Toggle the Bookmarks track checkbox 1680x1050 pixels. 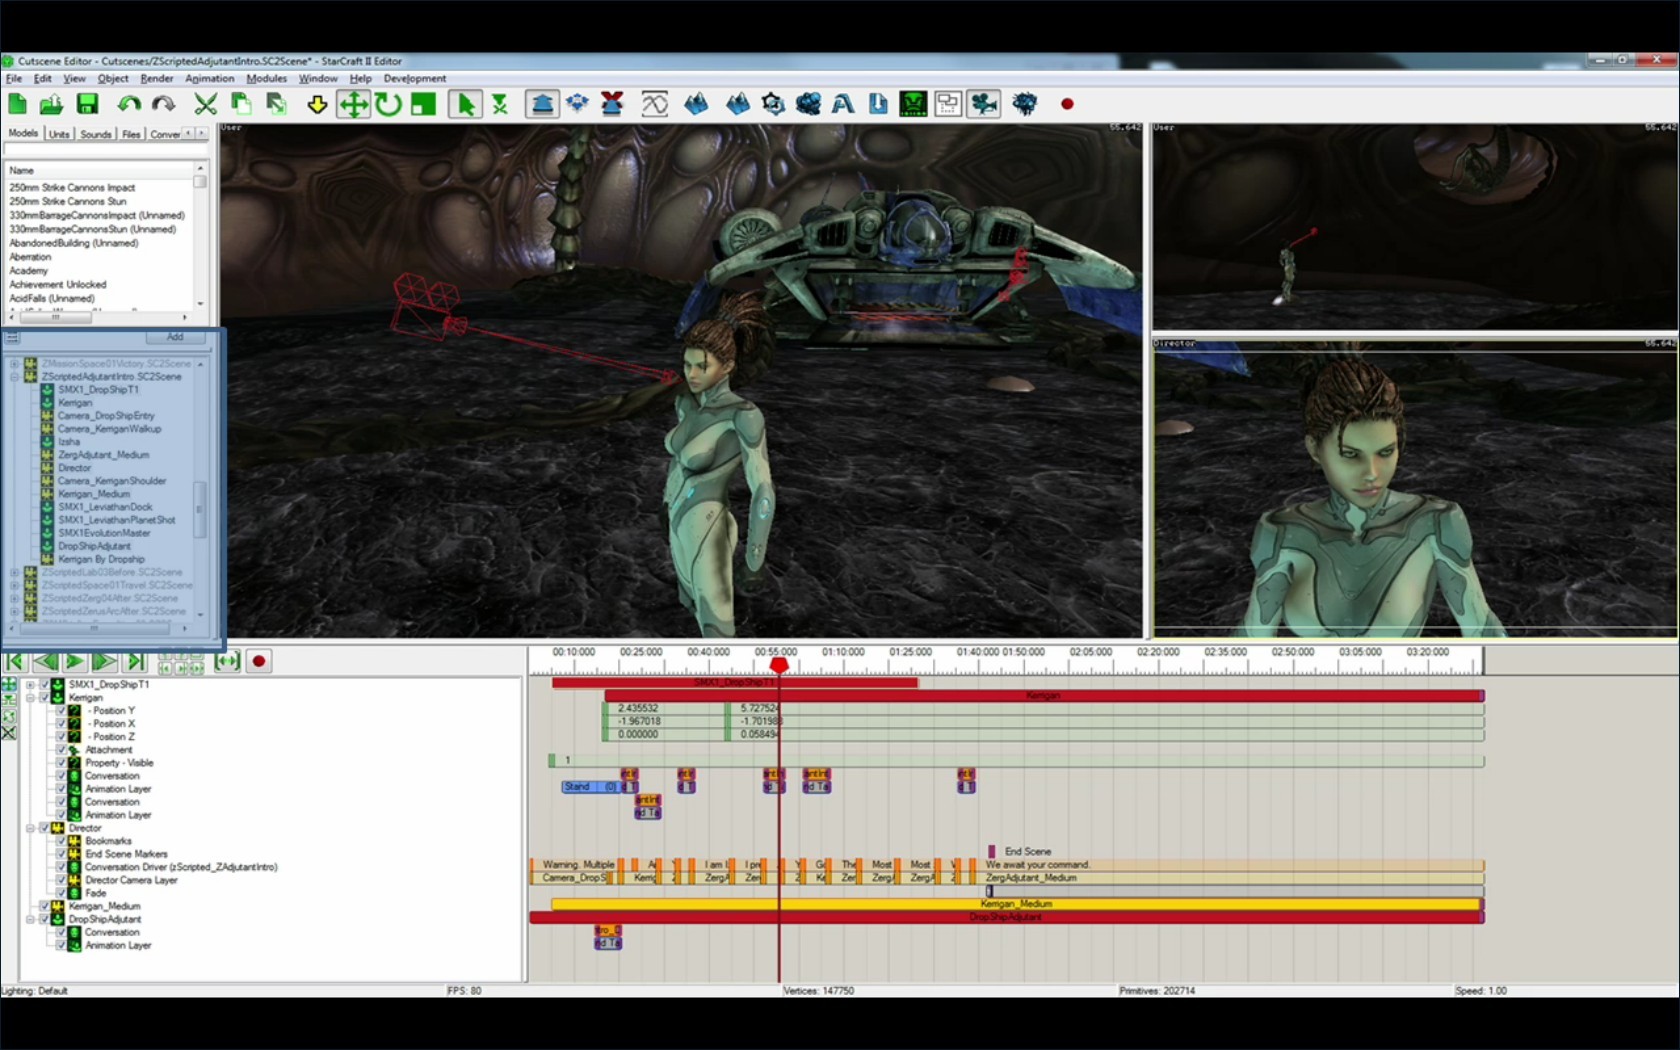60,841
